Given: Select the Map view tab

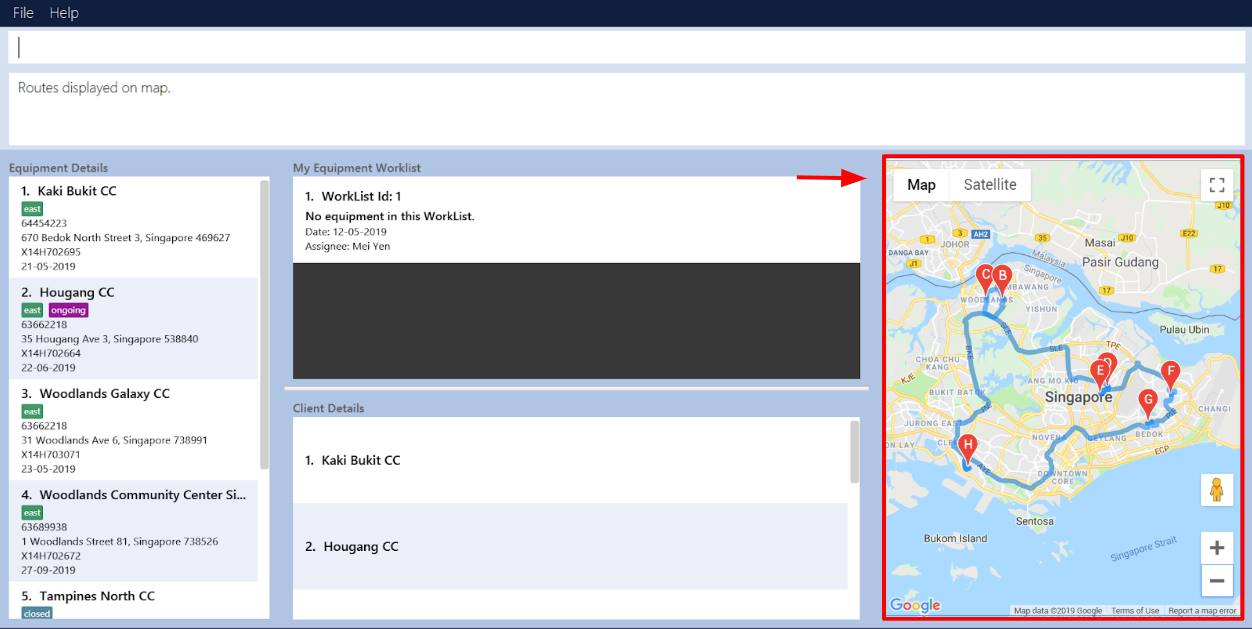Looking at the screenshot, I should click(921, 184).
